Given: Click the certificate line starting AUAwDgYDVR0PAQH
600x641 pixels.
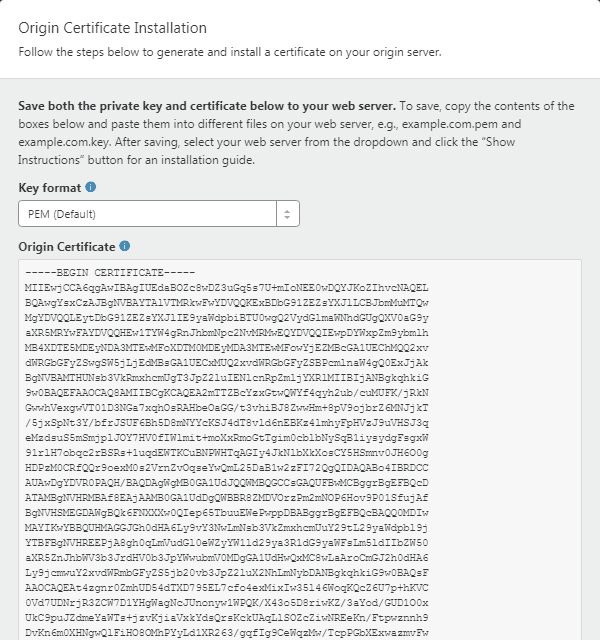Looking at the screenshot, I should tap(226, 483).
